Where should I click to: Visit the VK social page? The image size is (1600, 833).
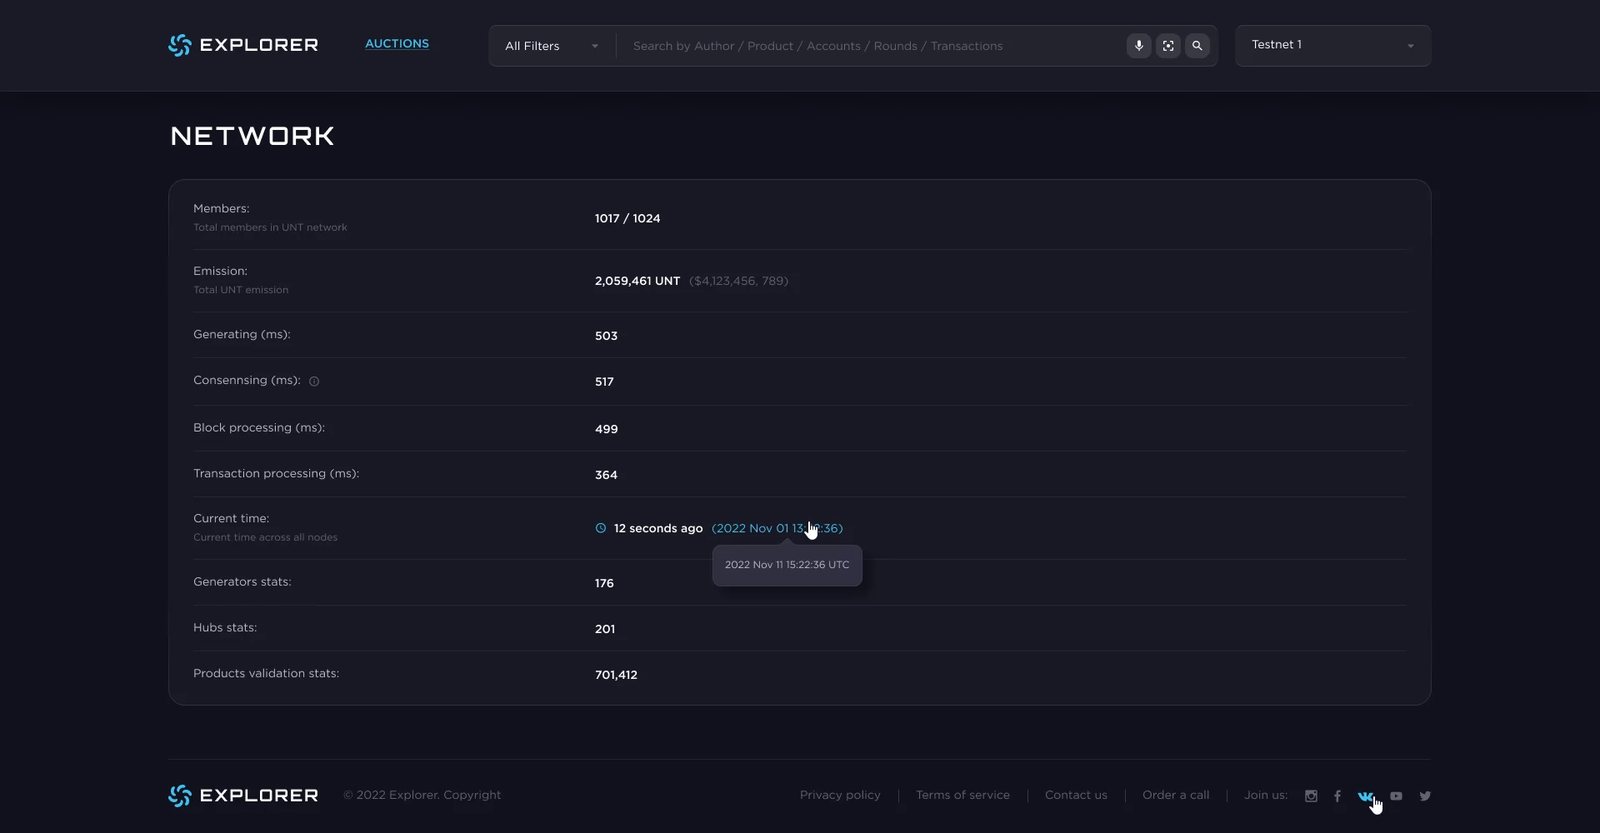tap(1366, 796)
